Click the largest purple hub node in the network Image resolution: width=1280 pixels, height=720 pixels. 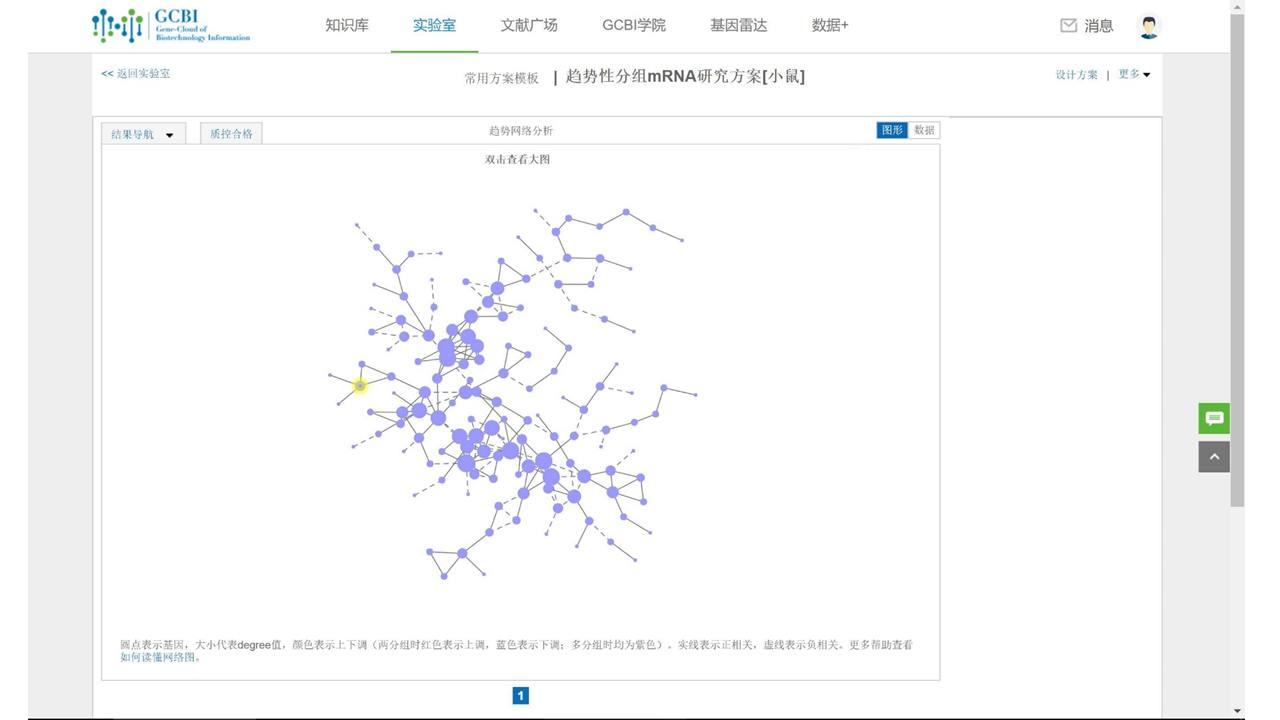[448, 350]
